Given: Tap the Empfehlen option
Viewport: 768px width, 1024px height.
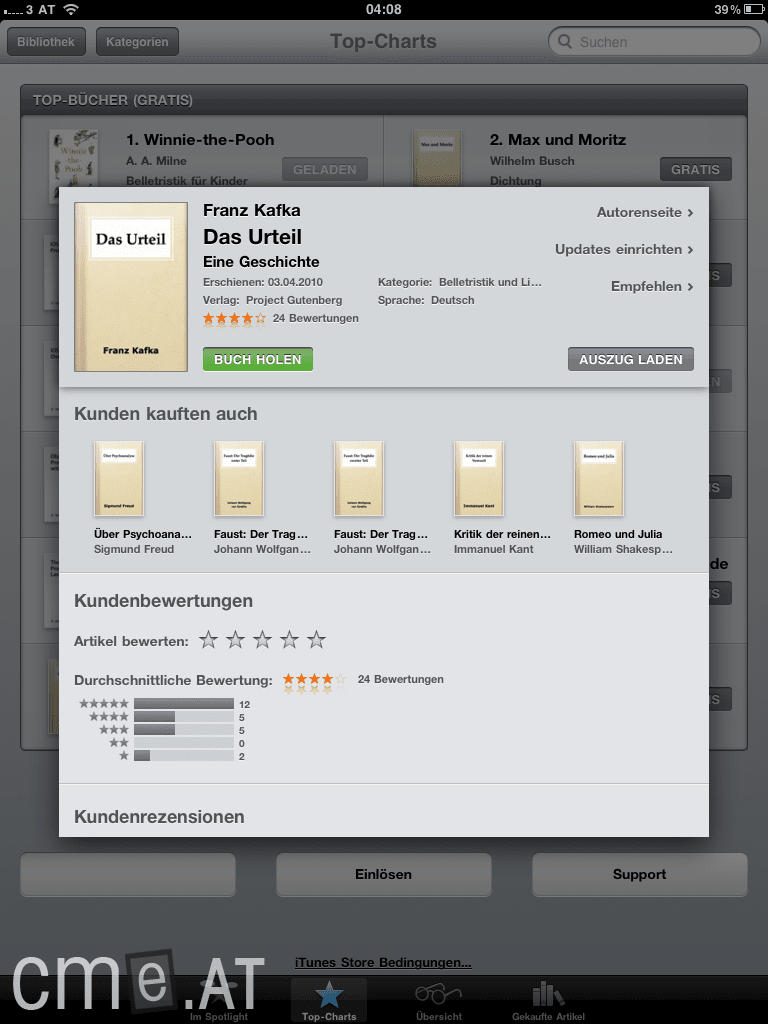Looking at the screenshot, I should [652, 286].
